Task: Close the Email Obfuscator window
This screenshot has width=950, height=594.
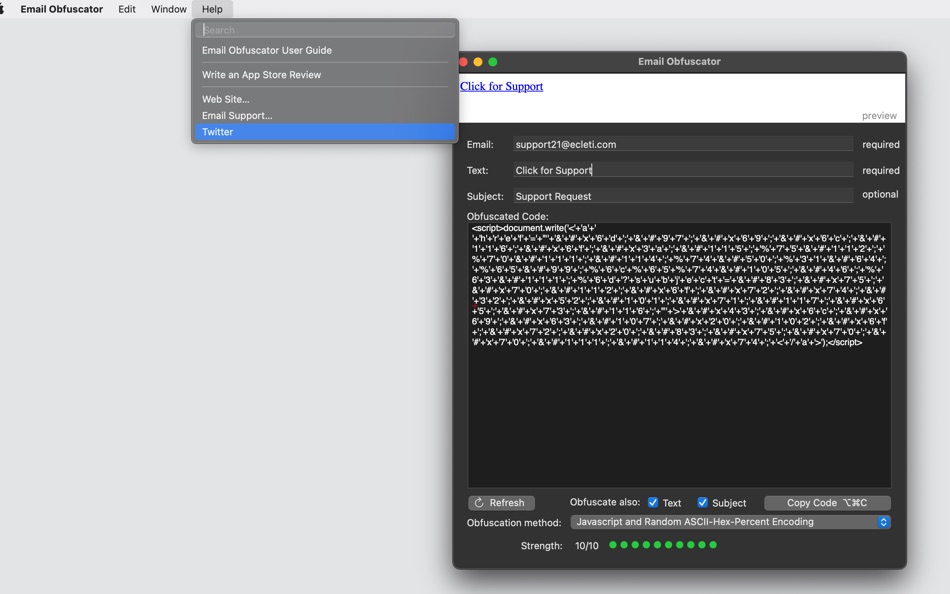Action: coord(463,62)
